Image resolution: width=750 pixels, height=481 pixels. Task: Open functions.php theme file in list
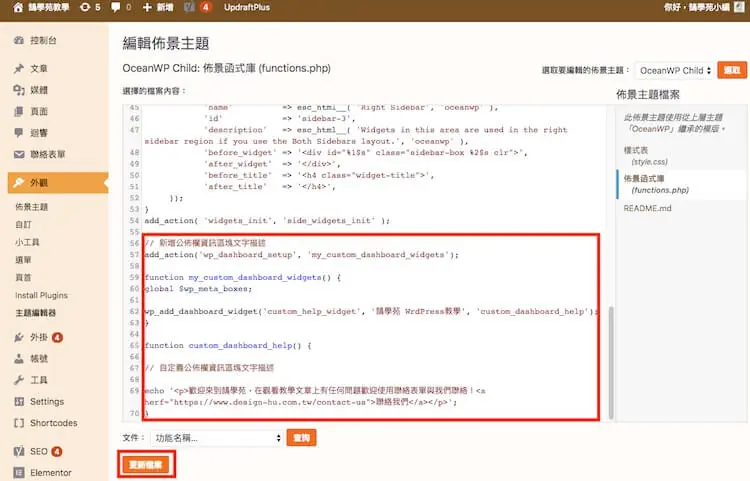tap(656, 184)
